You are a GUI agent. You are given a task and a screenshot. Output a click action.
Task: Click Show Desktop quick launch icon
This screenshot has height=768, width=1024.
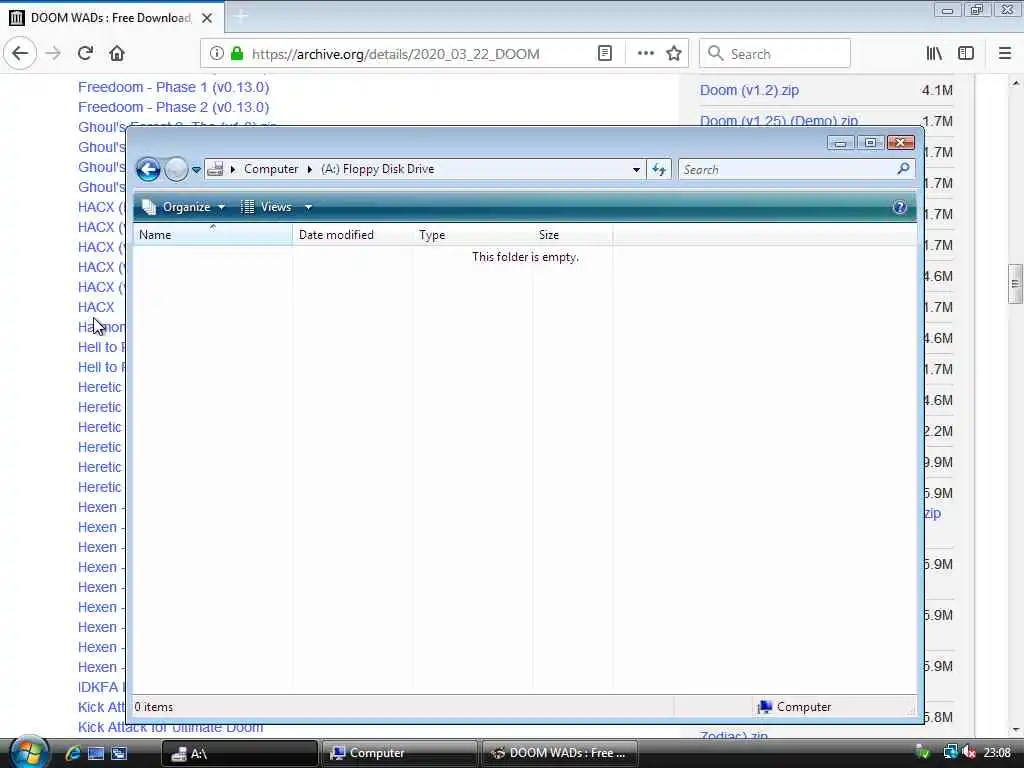[96, 753]
